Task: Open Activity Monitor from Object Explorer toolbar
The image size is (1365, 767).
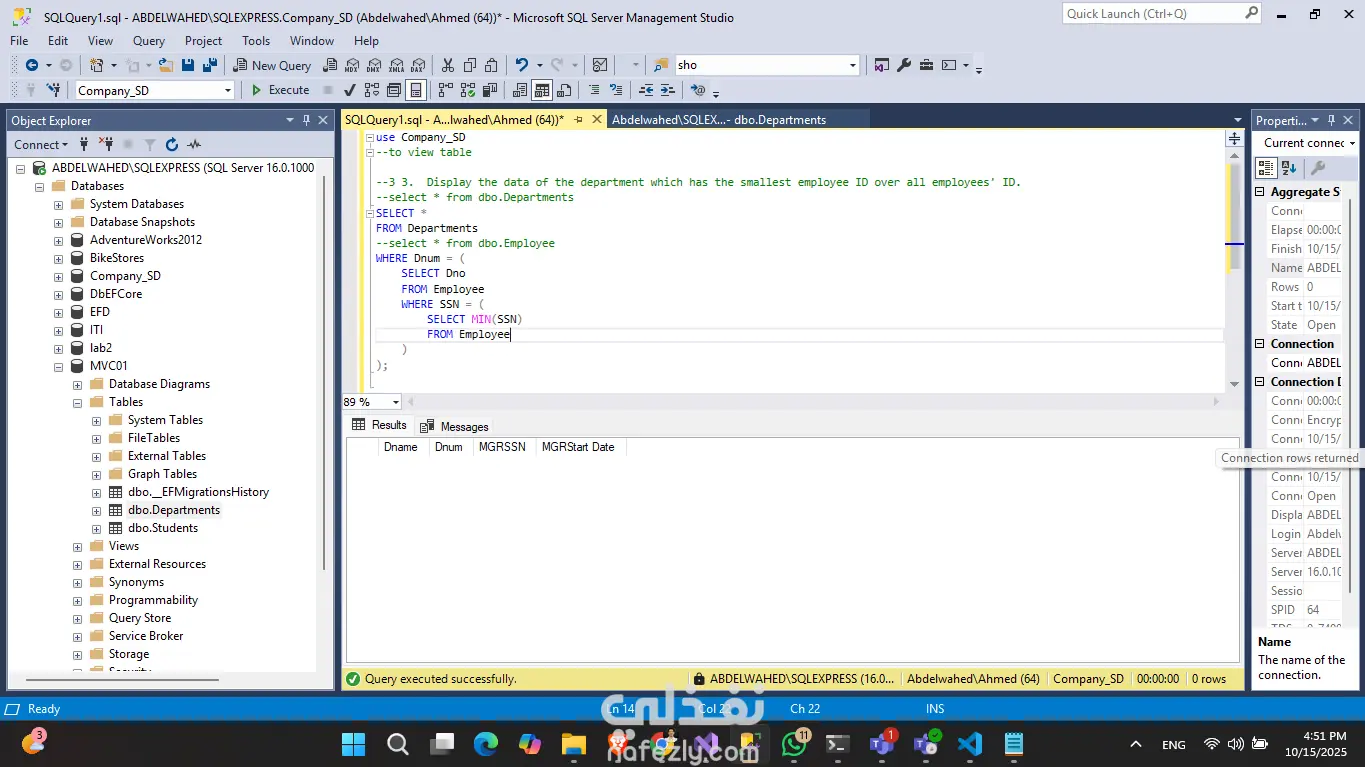Action: tap(194, 145)
